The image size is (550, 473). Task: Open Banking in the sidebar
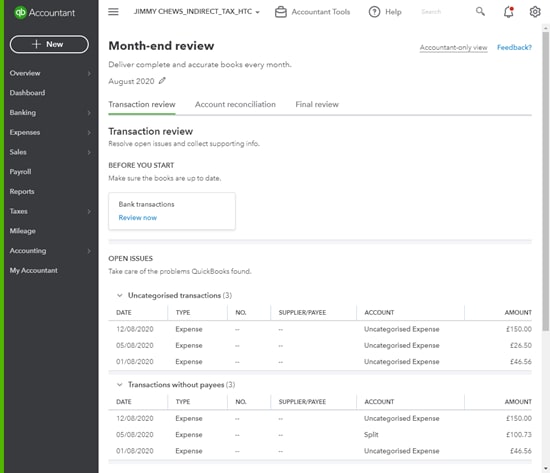click(23, 113)
